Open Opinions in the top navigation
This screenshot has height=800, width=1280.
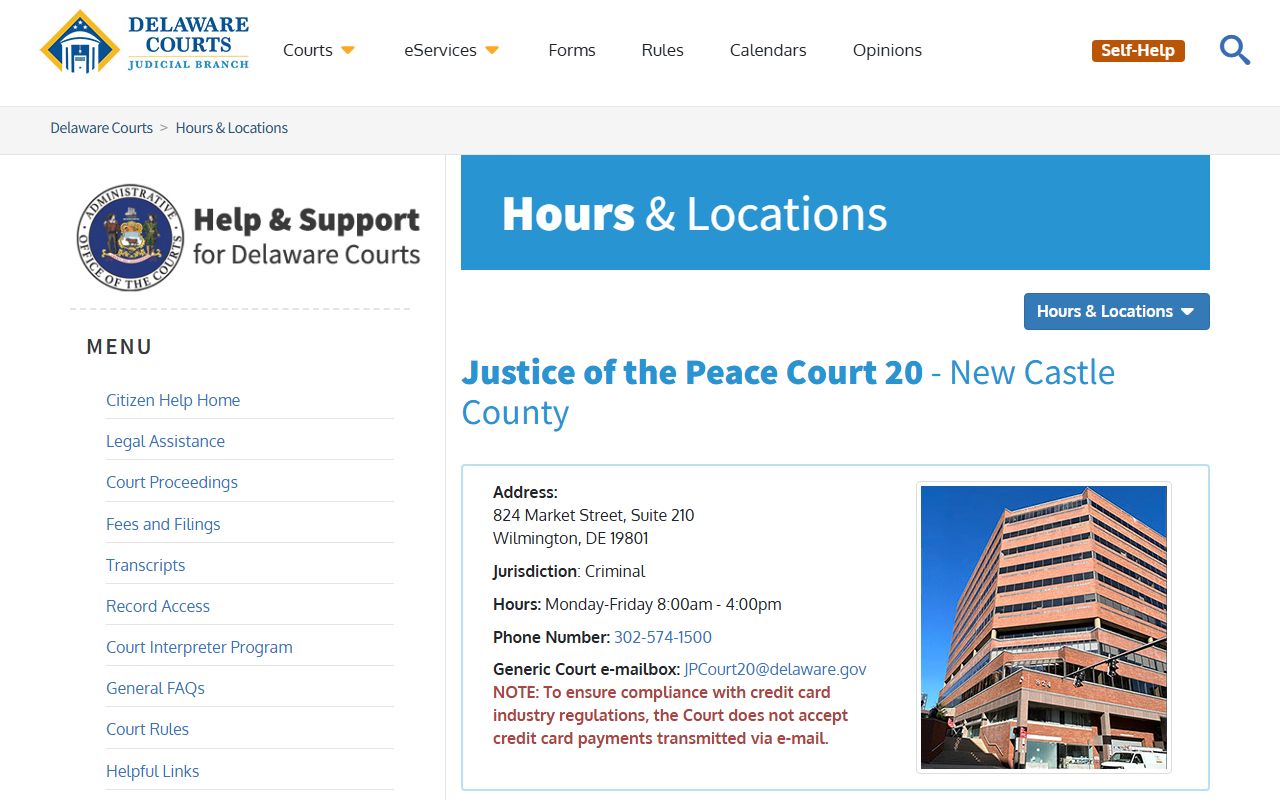887,50
